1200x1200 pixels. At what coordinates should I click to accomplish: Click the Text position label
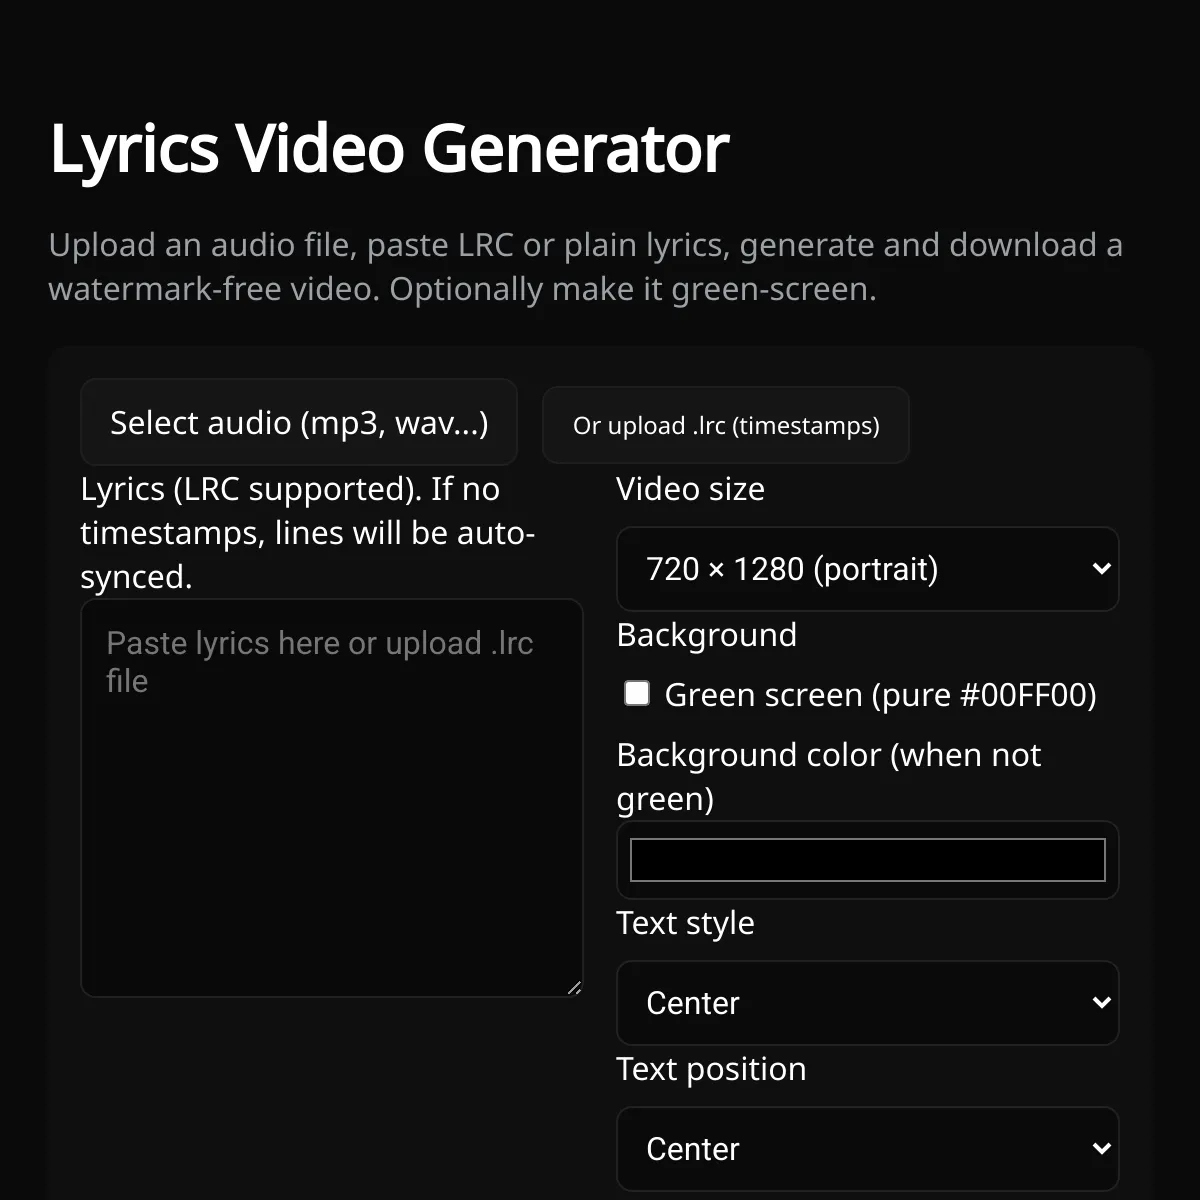pyautogui.click(x=711, y=1069)
